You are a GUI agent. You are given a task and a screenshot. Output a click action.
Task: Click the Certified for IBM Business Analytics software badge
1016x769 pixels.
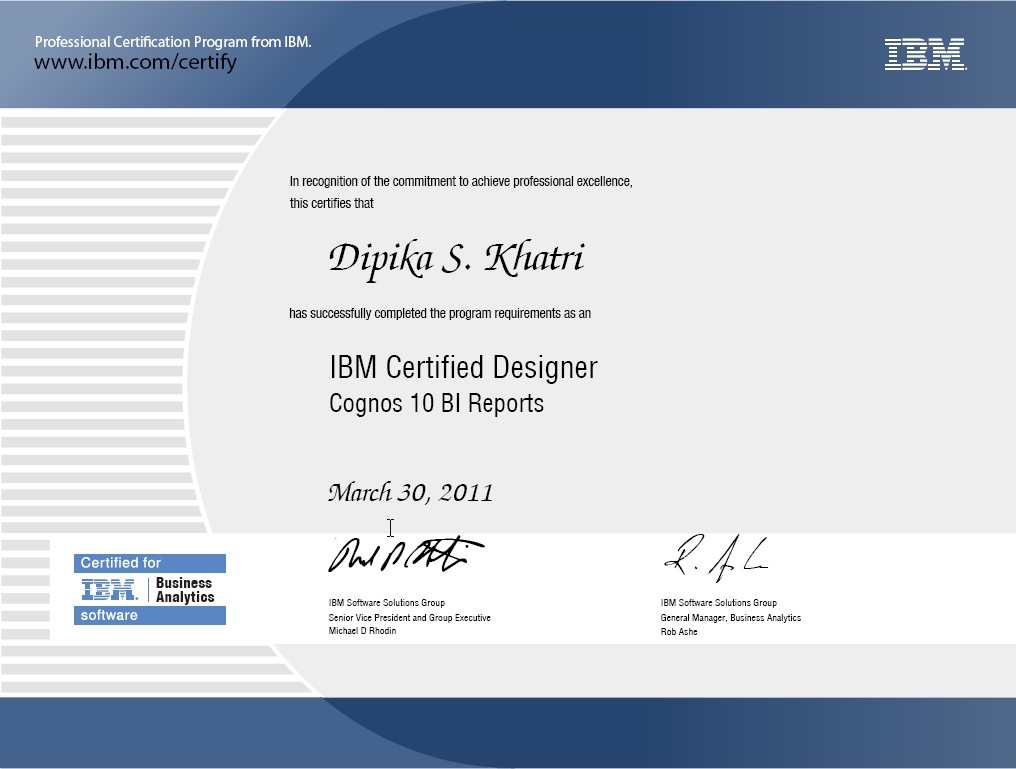click(x=150, y=589)
